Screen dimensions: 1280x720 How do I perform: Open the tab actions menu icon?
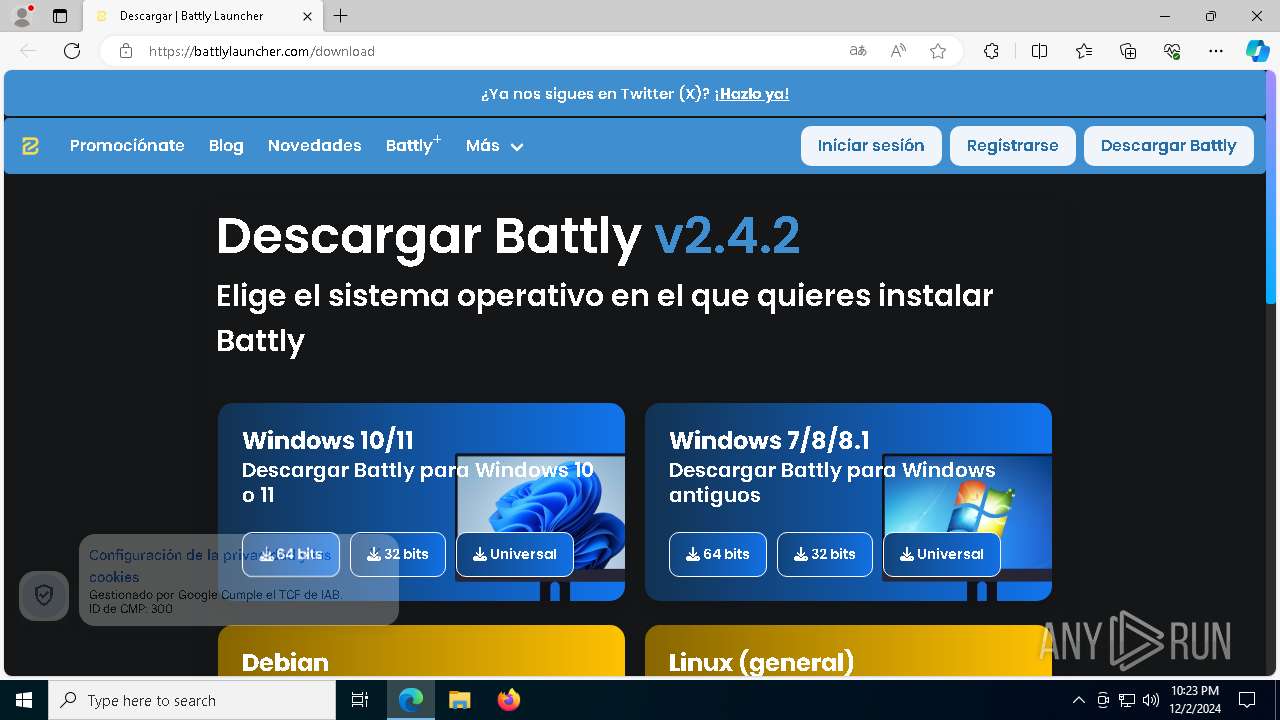[x=60, y=16]
